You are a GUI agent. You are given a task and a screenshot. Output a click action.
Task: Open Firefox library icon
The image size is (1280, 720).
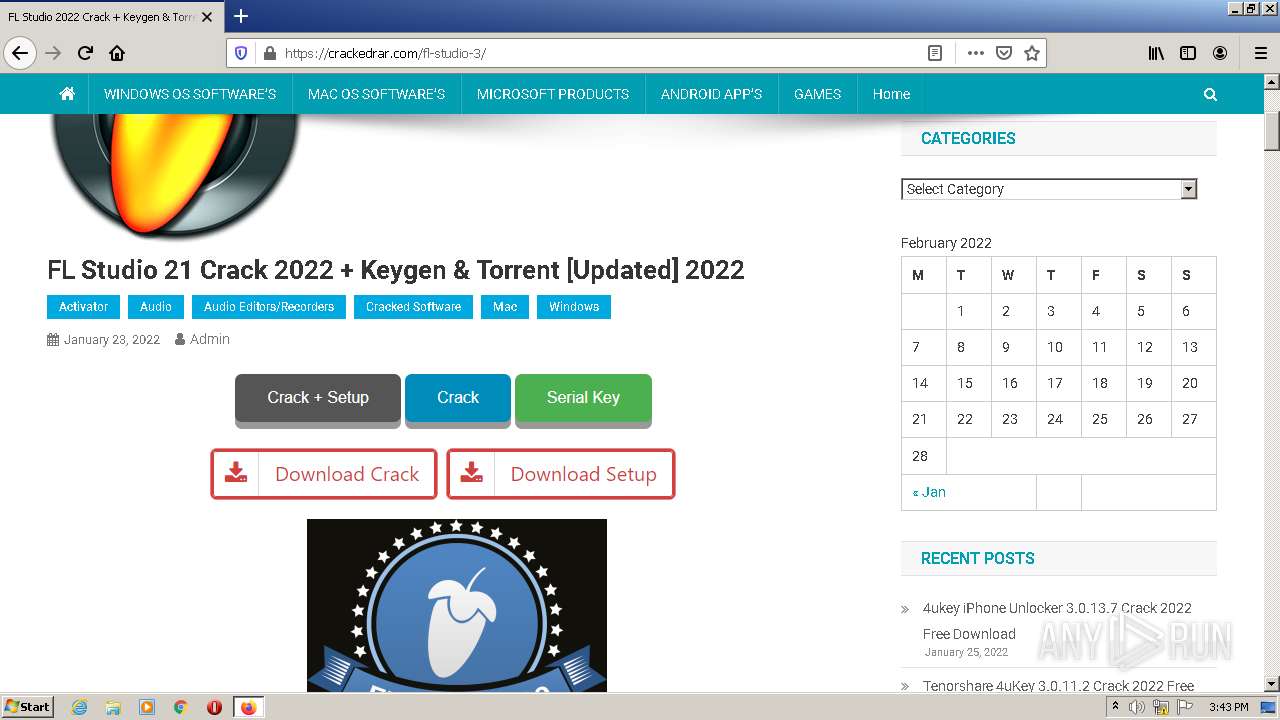(1156, 53)
